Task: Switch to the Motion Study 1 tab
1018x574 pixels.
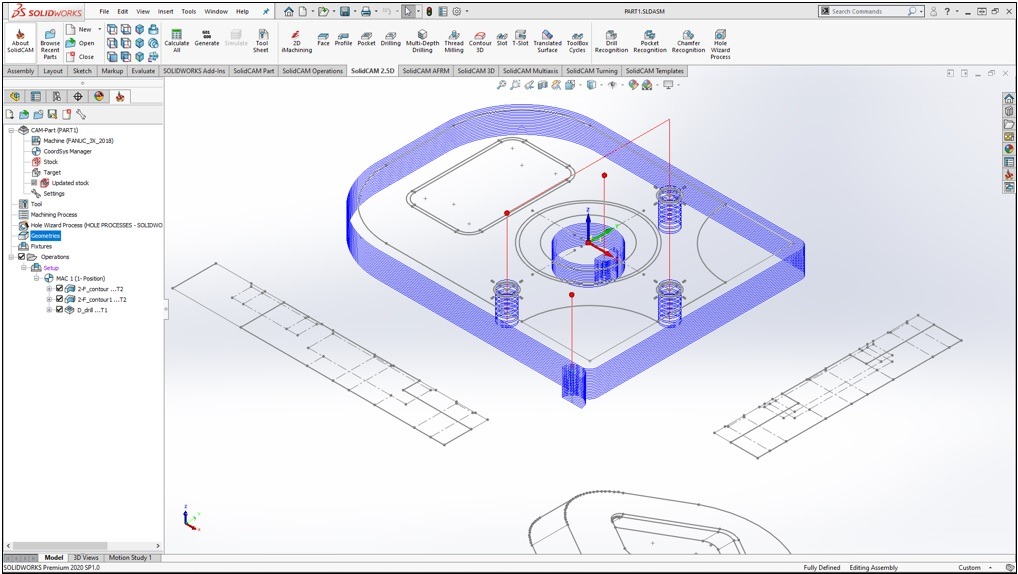Action: (x=130, y=557)
